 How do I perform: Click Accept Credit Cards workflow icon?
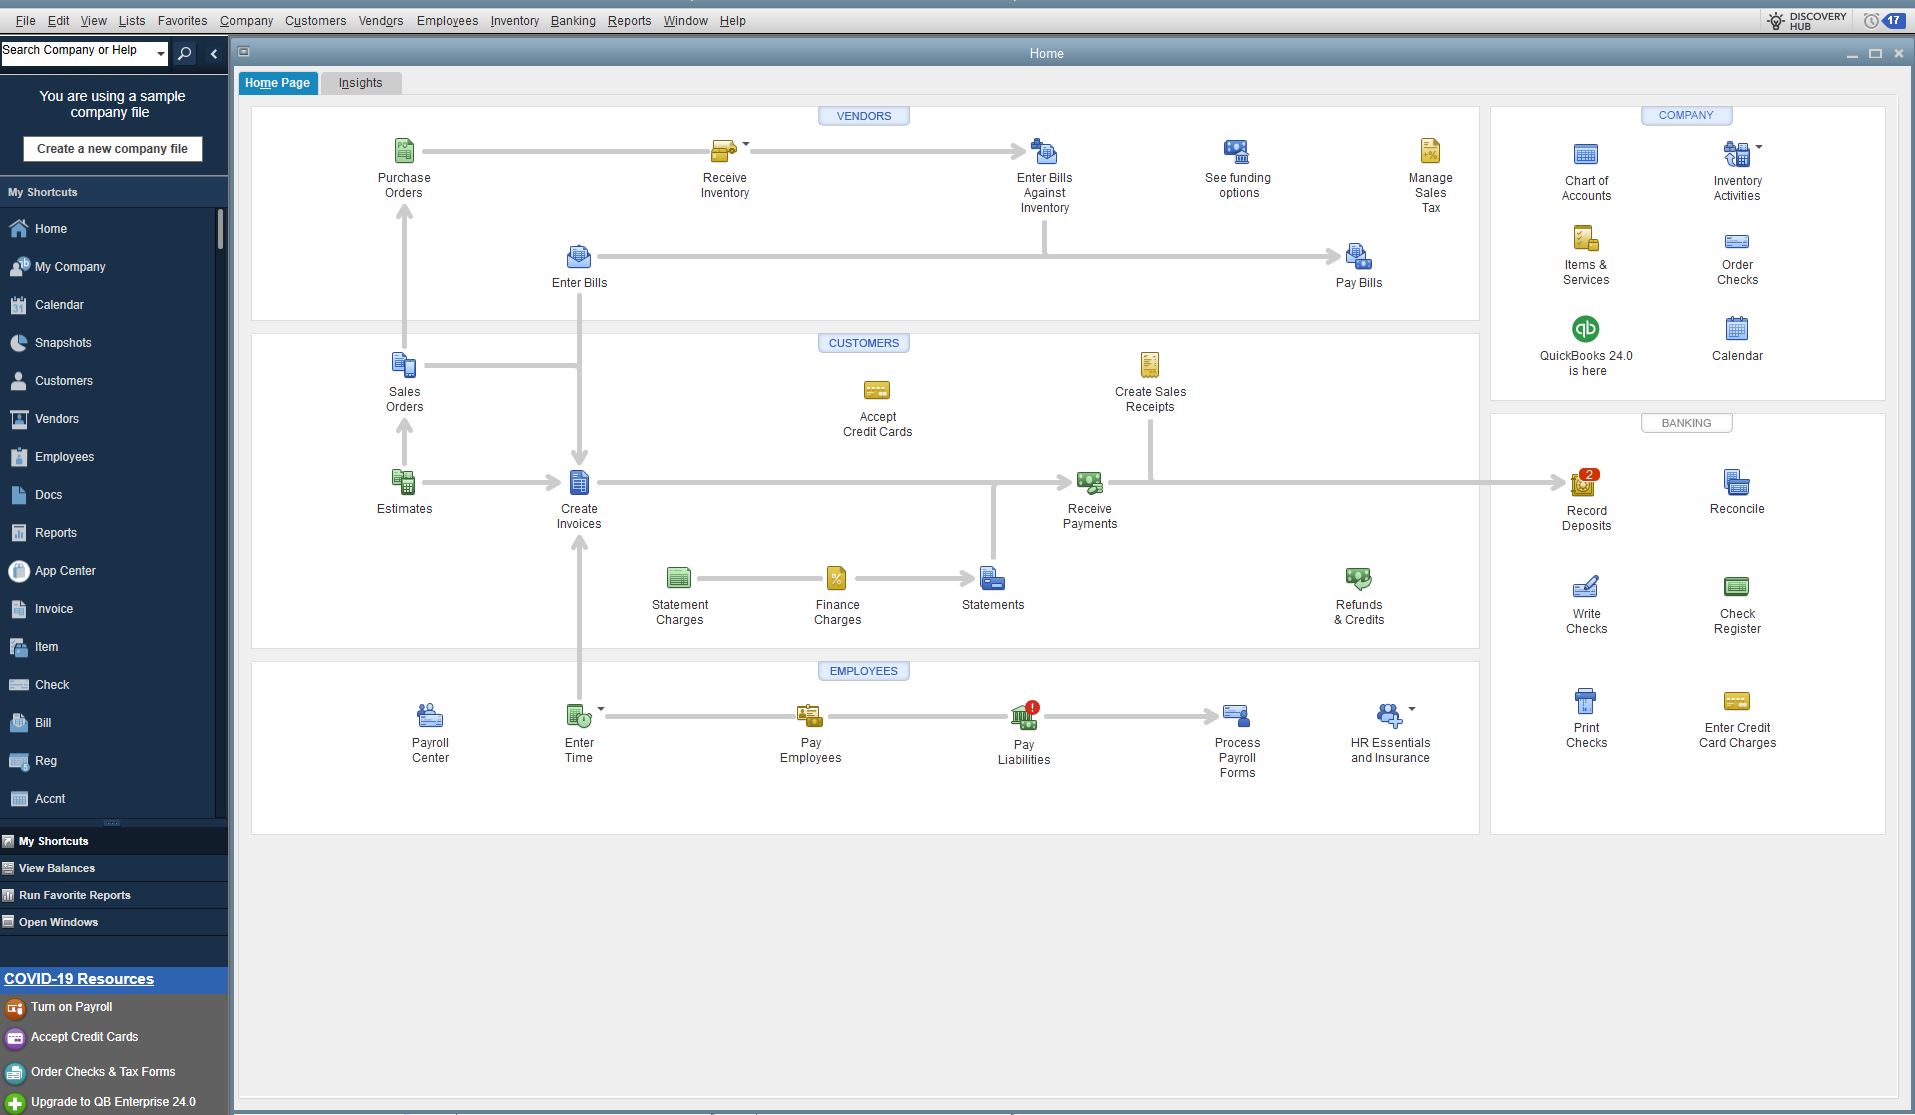tap(877, 390)
